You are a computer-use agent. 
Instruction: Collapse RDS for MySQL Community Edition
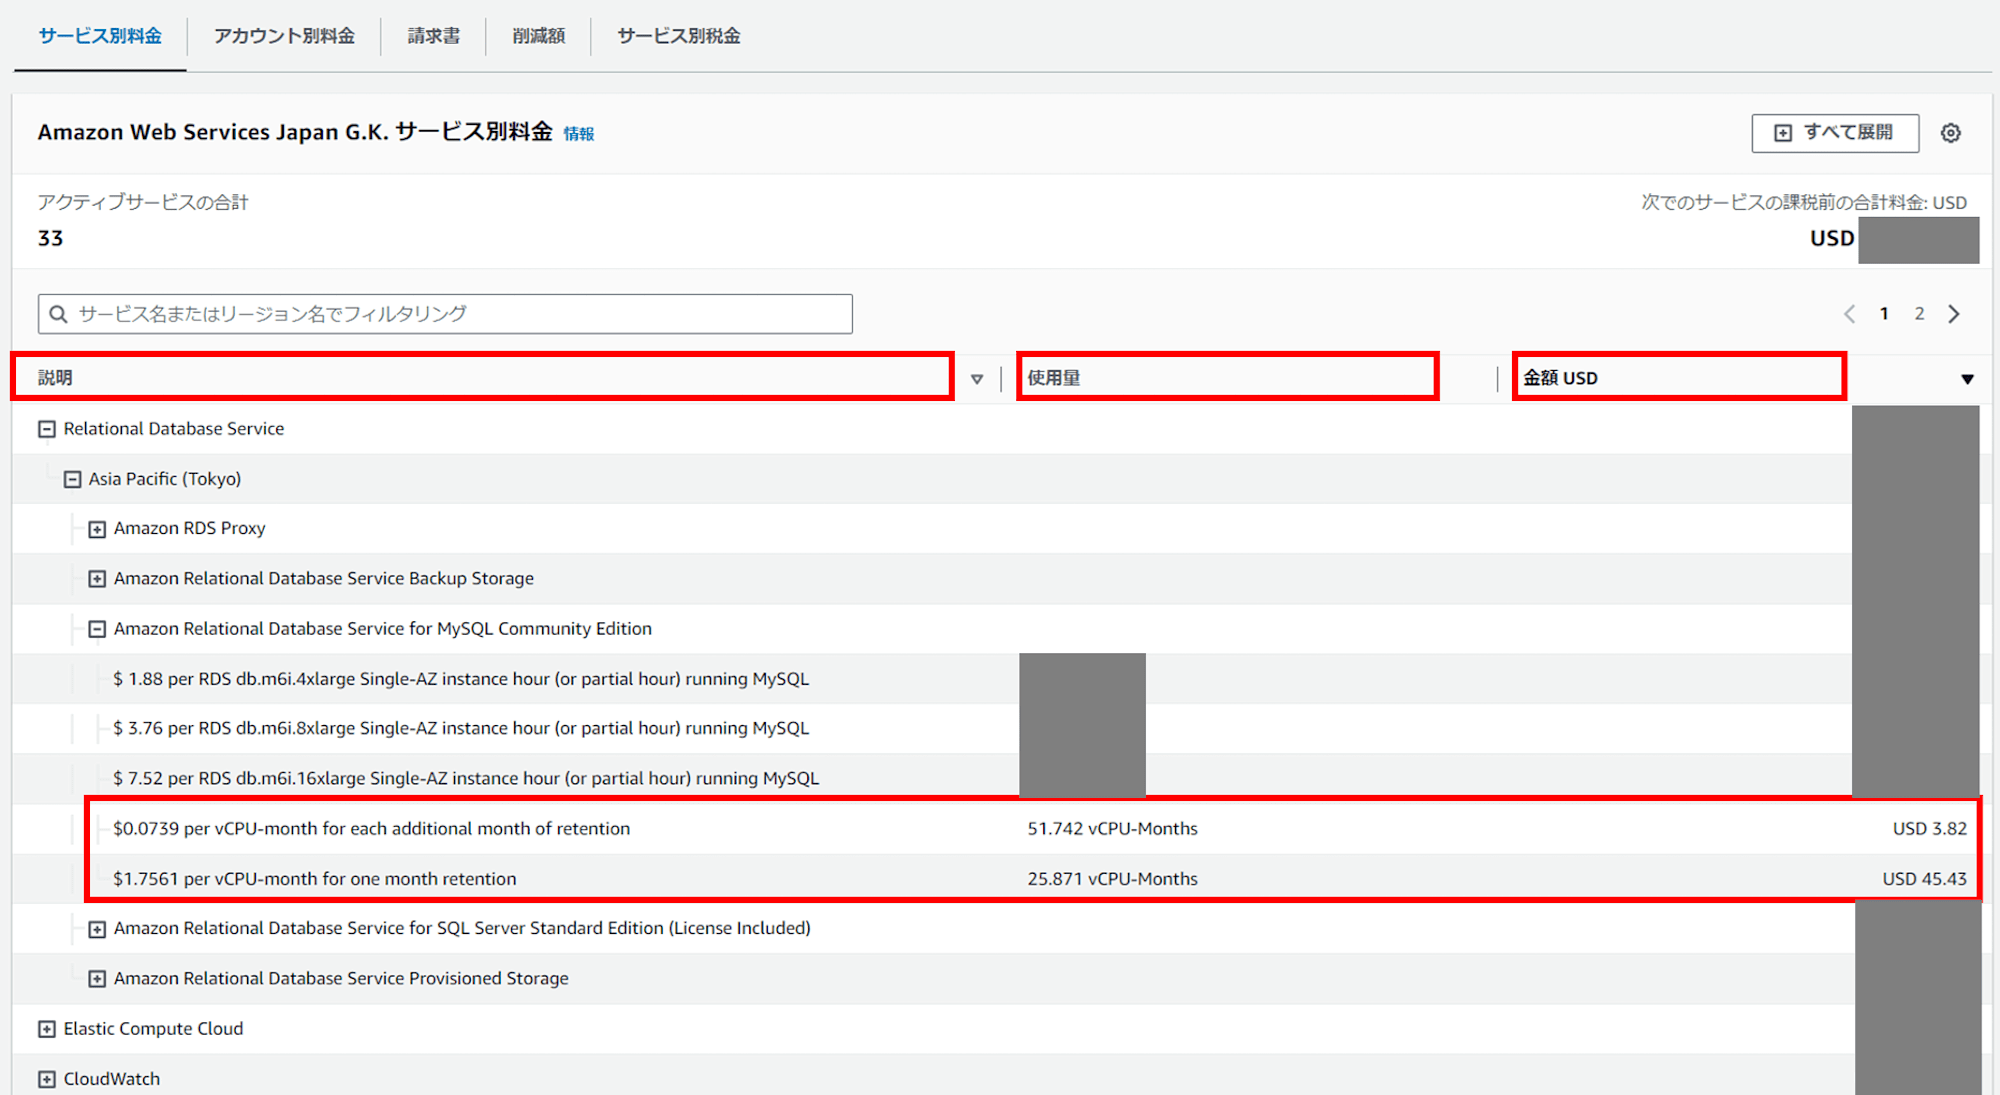point(97,629)
